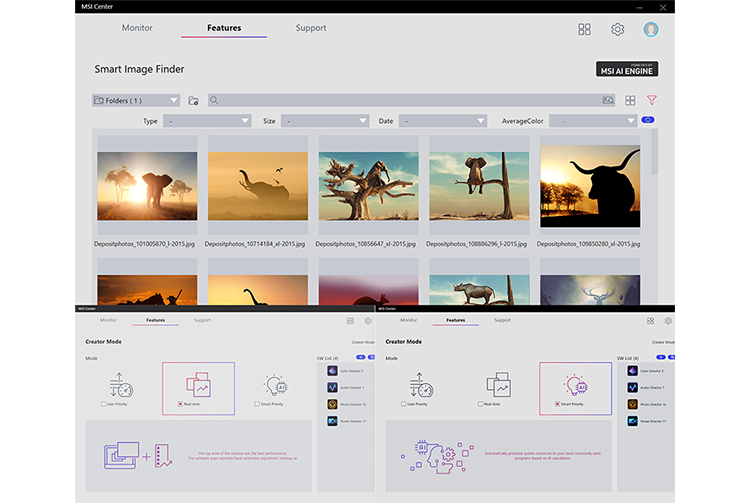Open the settings gear in Smart Image Finder window

point(618,29)
